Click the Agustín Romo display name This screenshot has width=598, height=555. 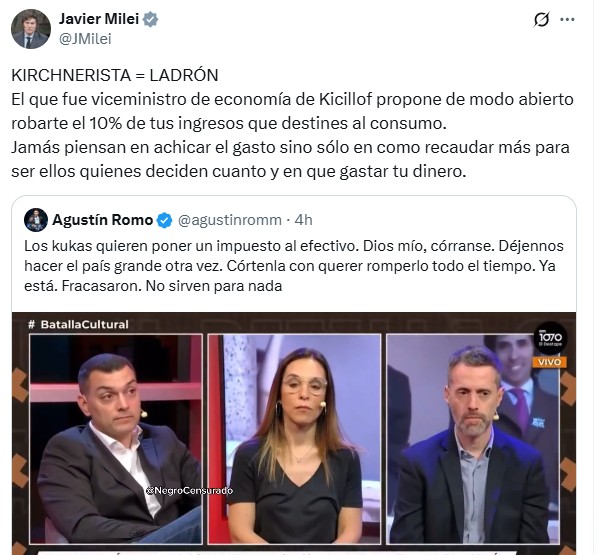point(103,220)
